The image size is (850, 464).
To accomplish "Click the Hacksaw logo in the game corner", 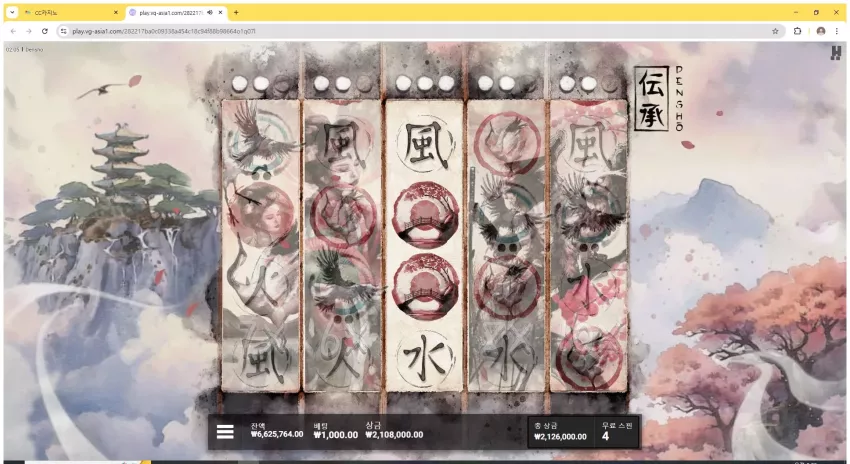I will (x=835, y=53).
